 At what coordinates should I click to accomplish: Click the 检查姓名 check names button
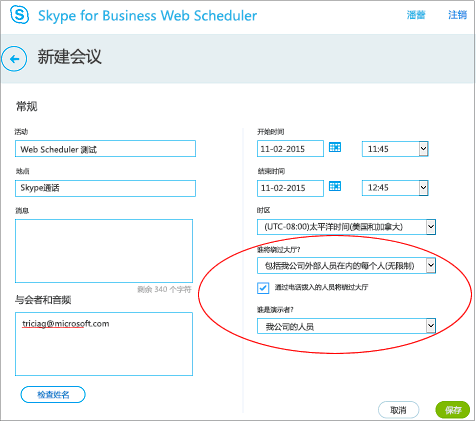[53, 395]
